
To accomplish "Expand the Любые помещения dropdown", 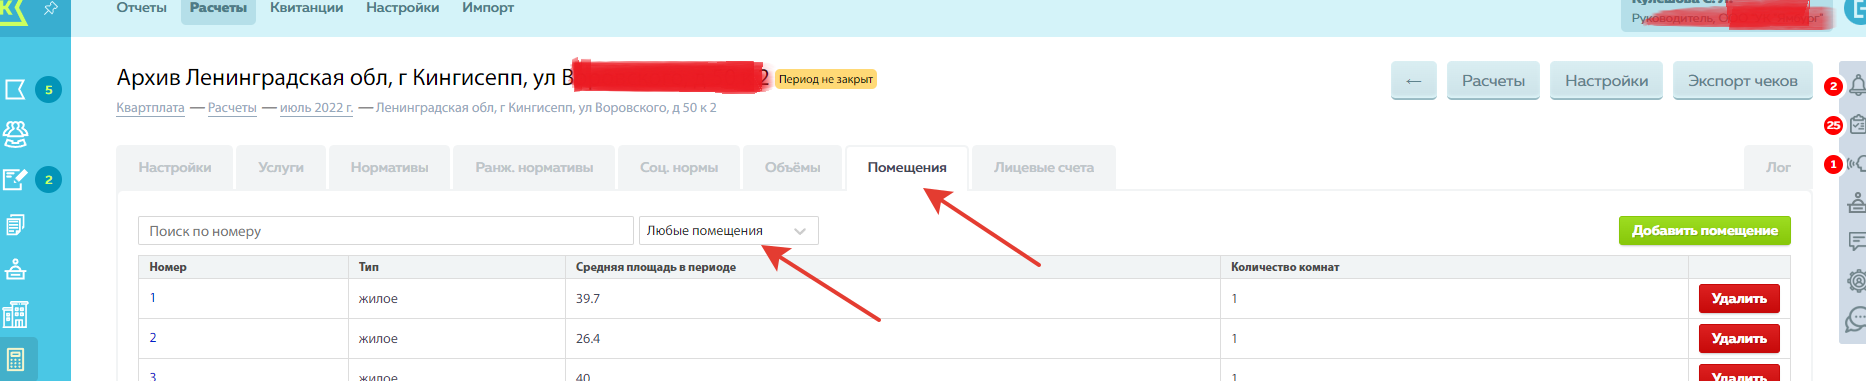I will pyautogui.click(x=729, y=231).
